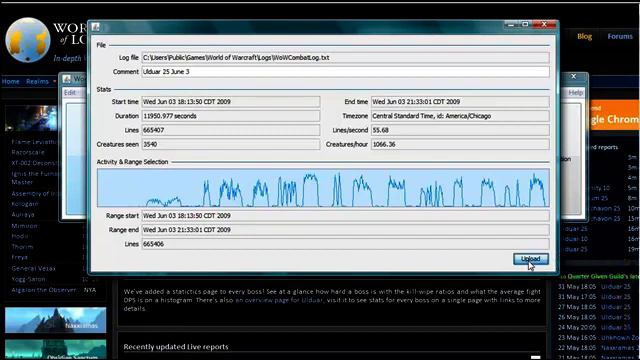The height and width of the screenshot is (360, 640).
Task: Open the Ulduar banner image in sidebar
Action: click(31, 118)
